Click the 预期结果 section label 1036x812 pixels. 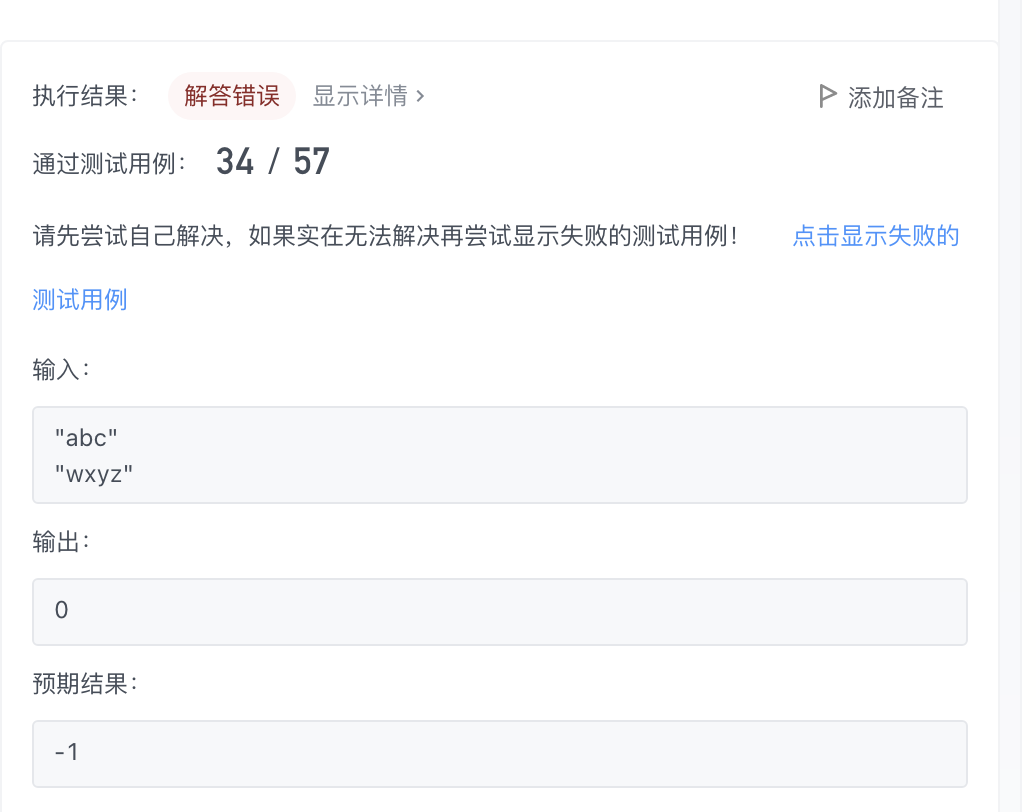tap(85, 684)
